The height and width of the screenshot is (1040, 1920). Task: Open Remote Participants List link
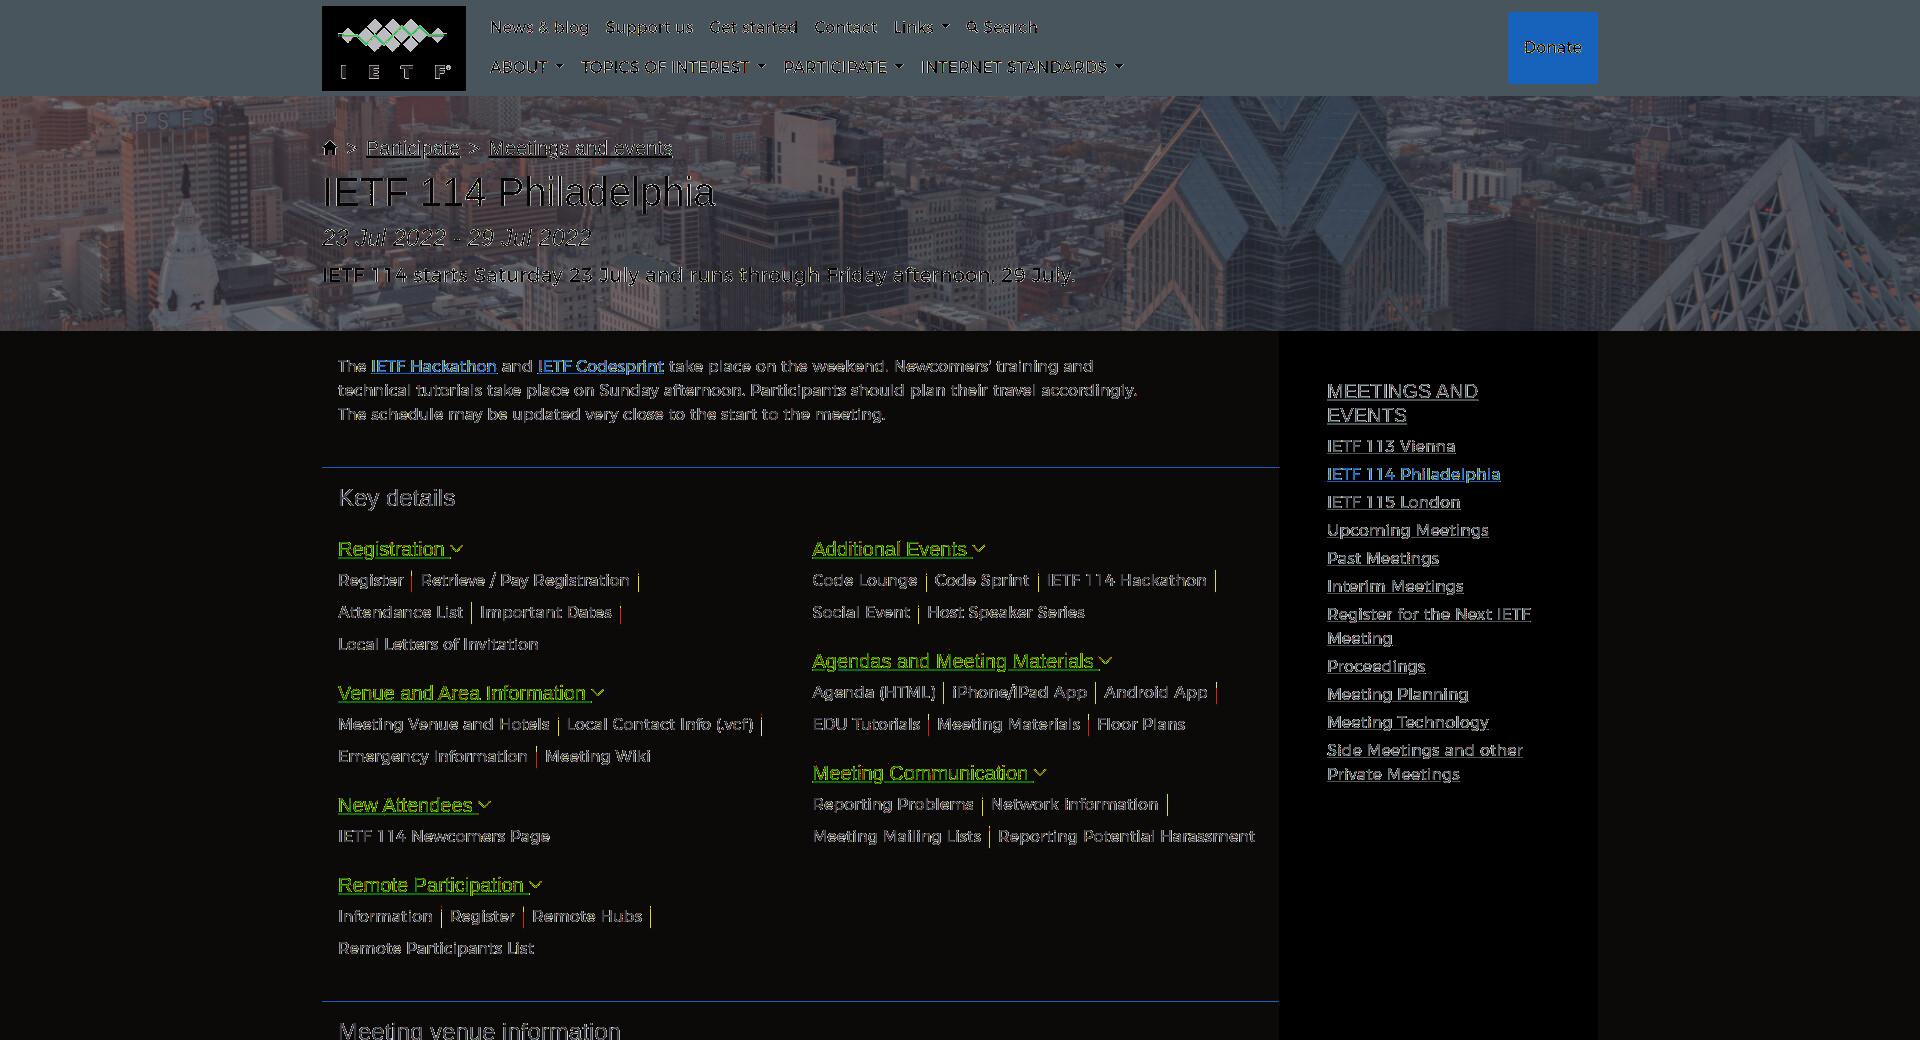coord(436,949)
